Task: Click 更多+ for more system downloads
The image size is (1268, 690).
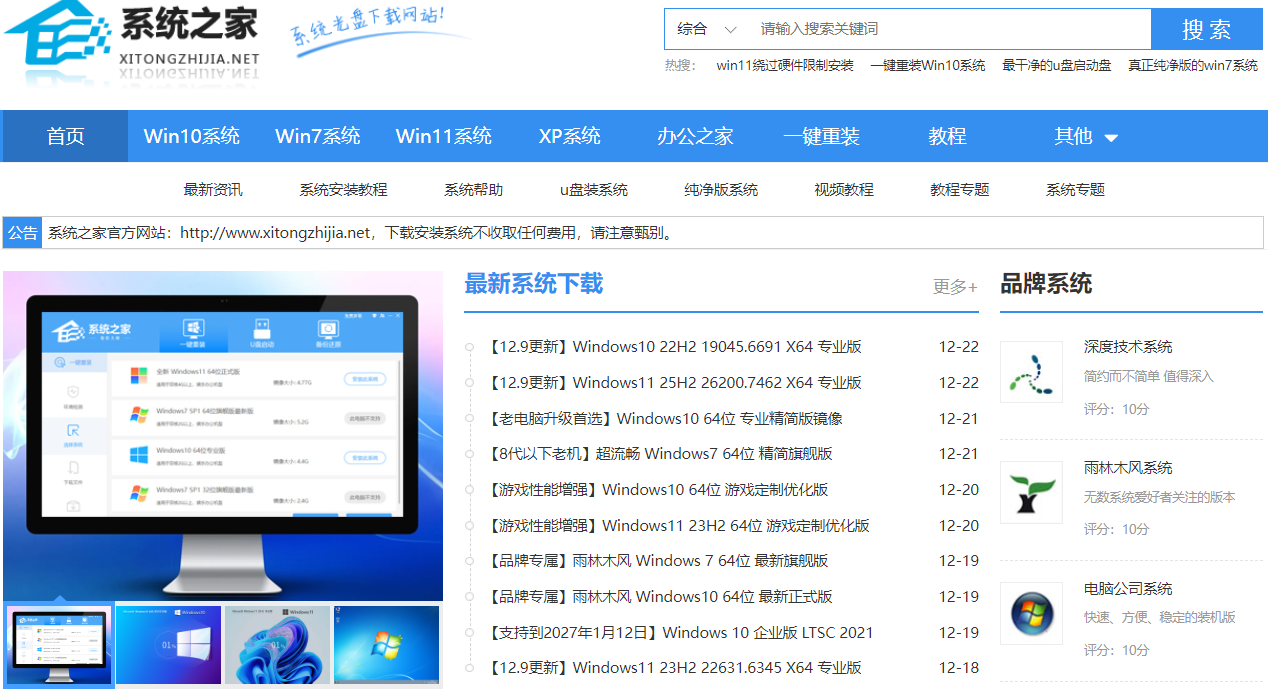Action: [955, 287]
